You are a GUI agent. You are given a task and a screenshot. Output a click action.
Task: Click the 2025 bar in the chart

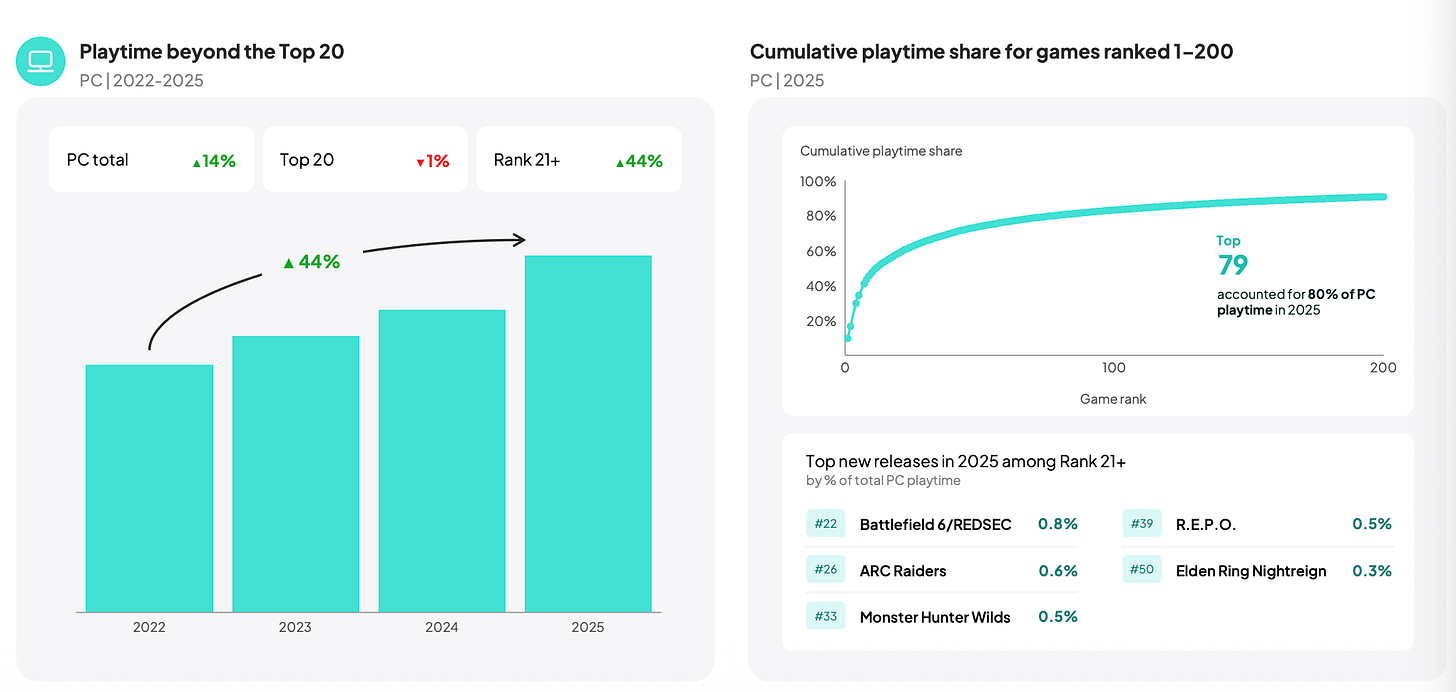pos(588,434)
